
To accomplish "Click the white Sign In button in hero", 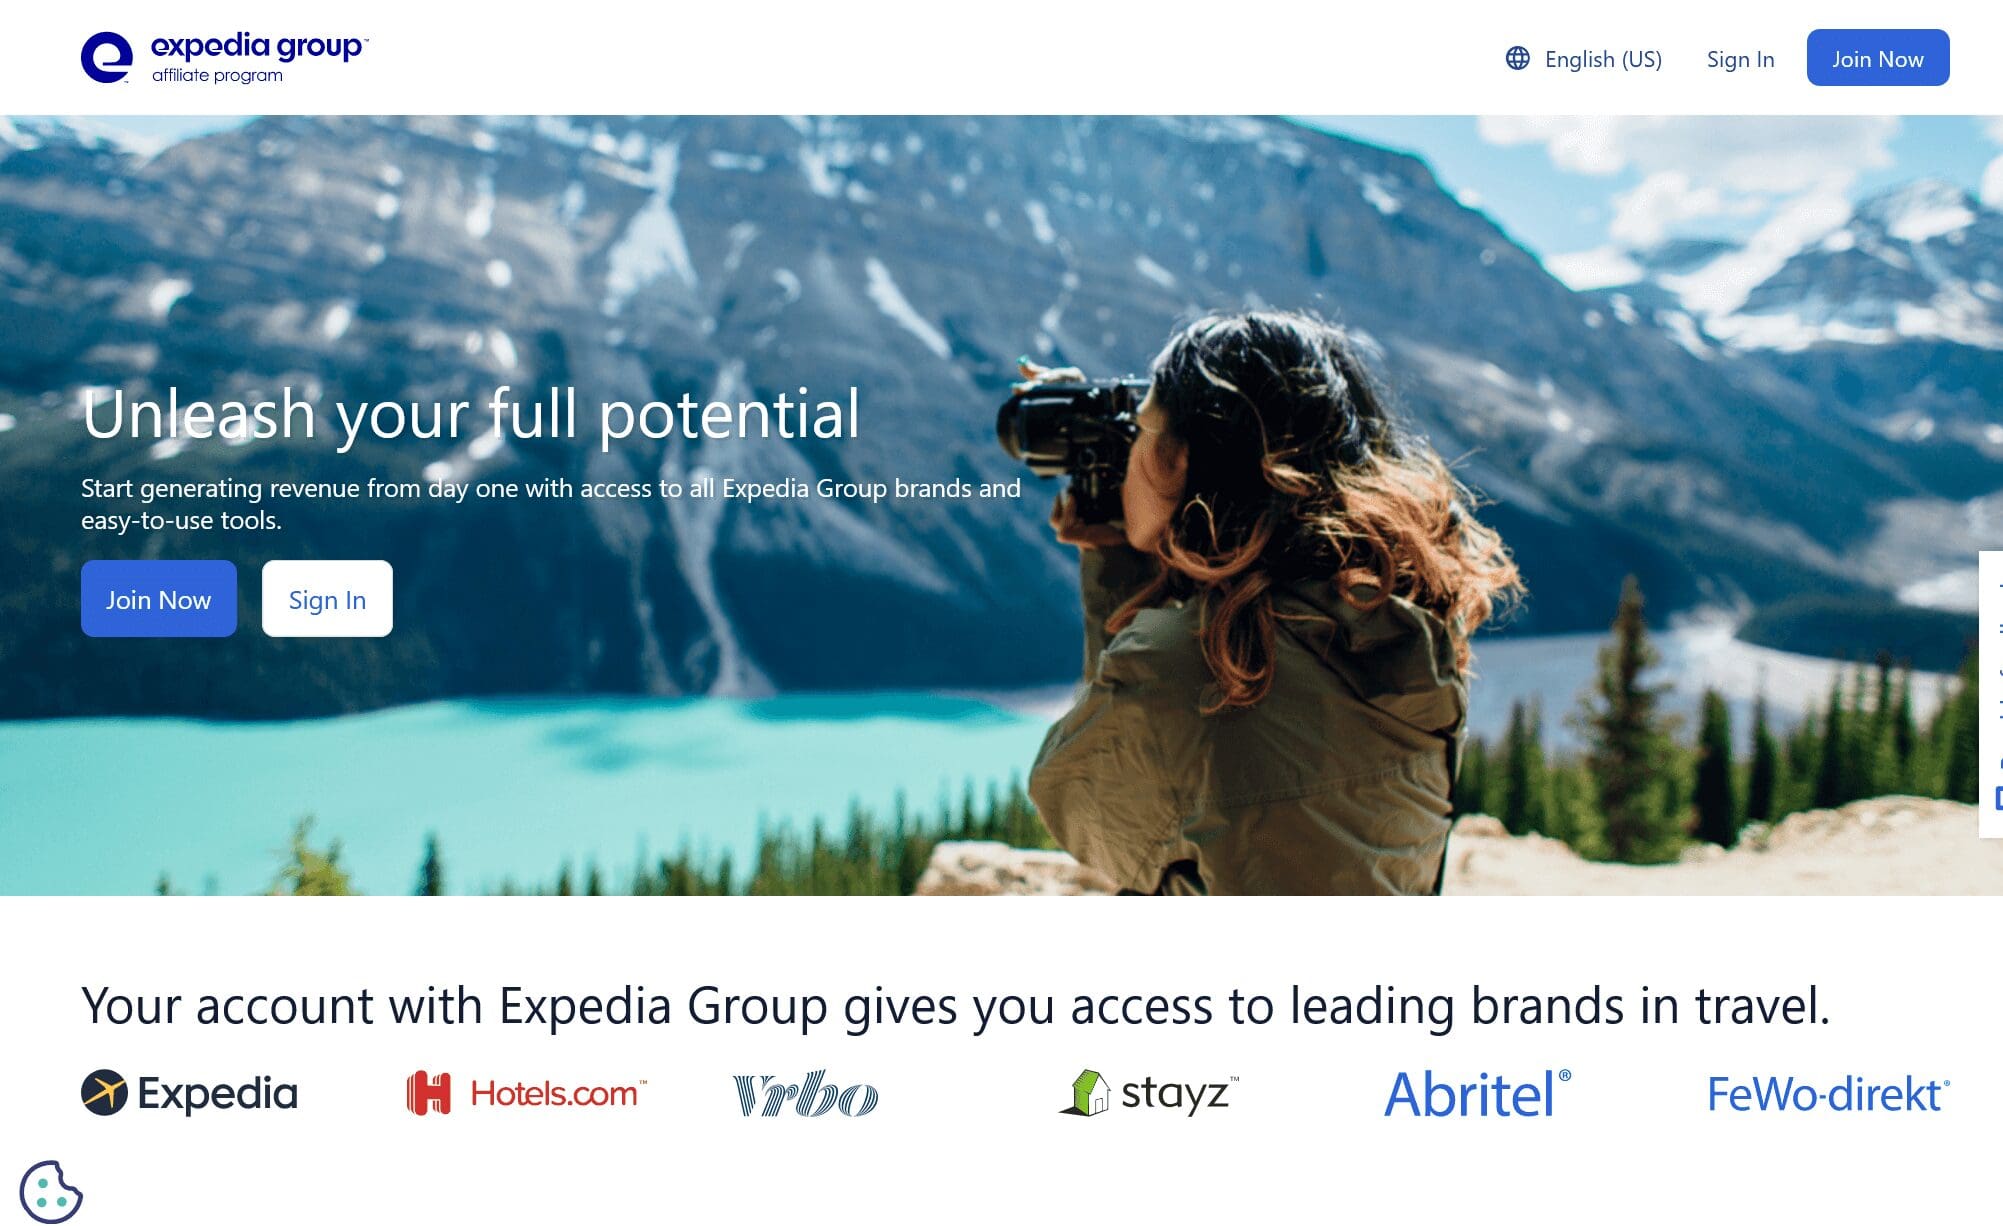I will 327,599.
